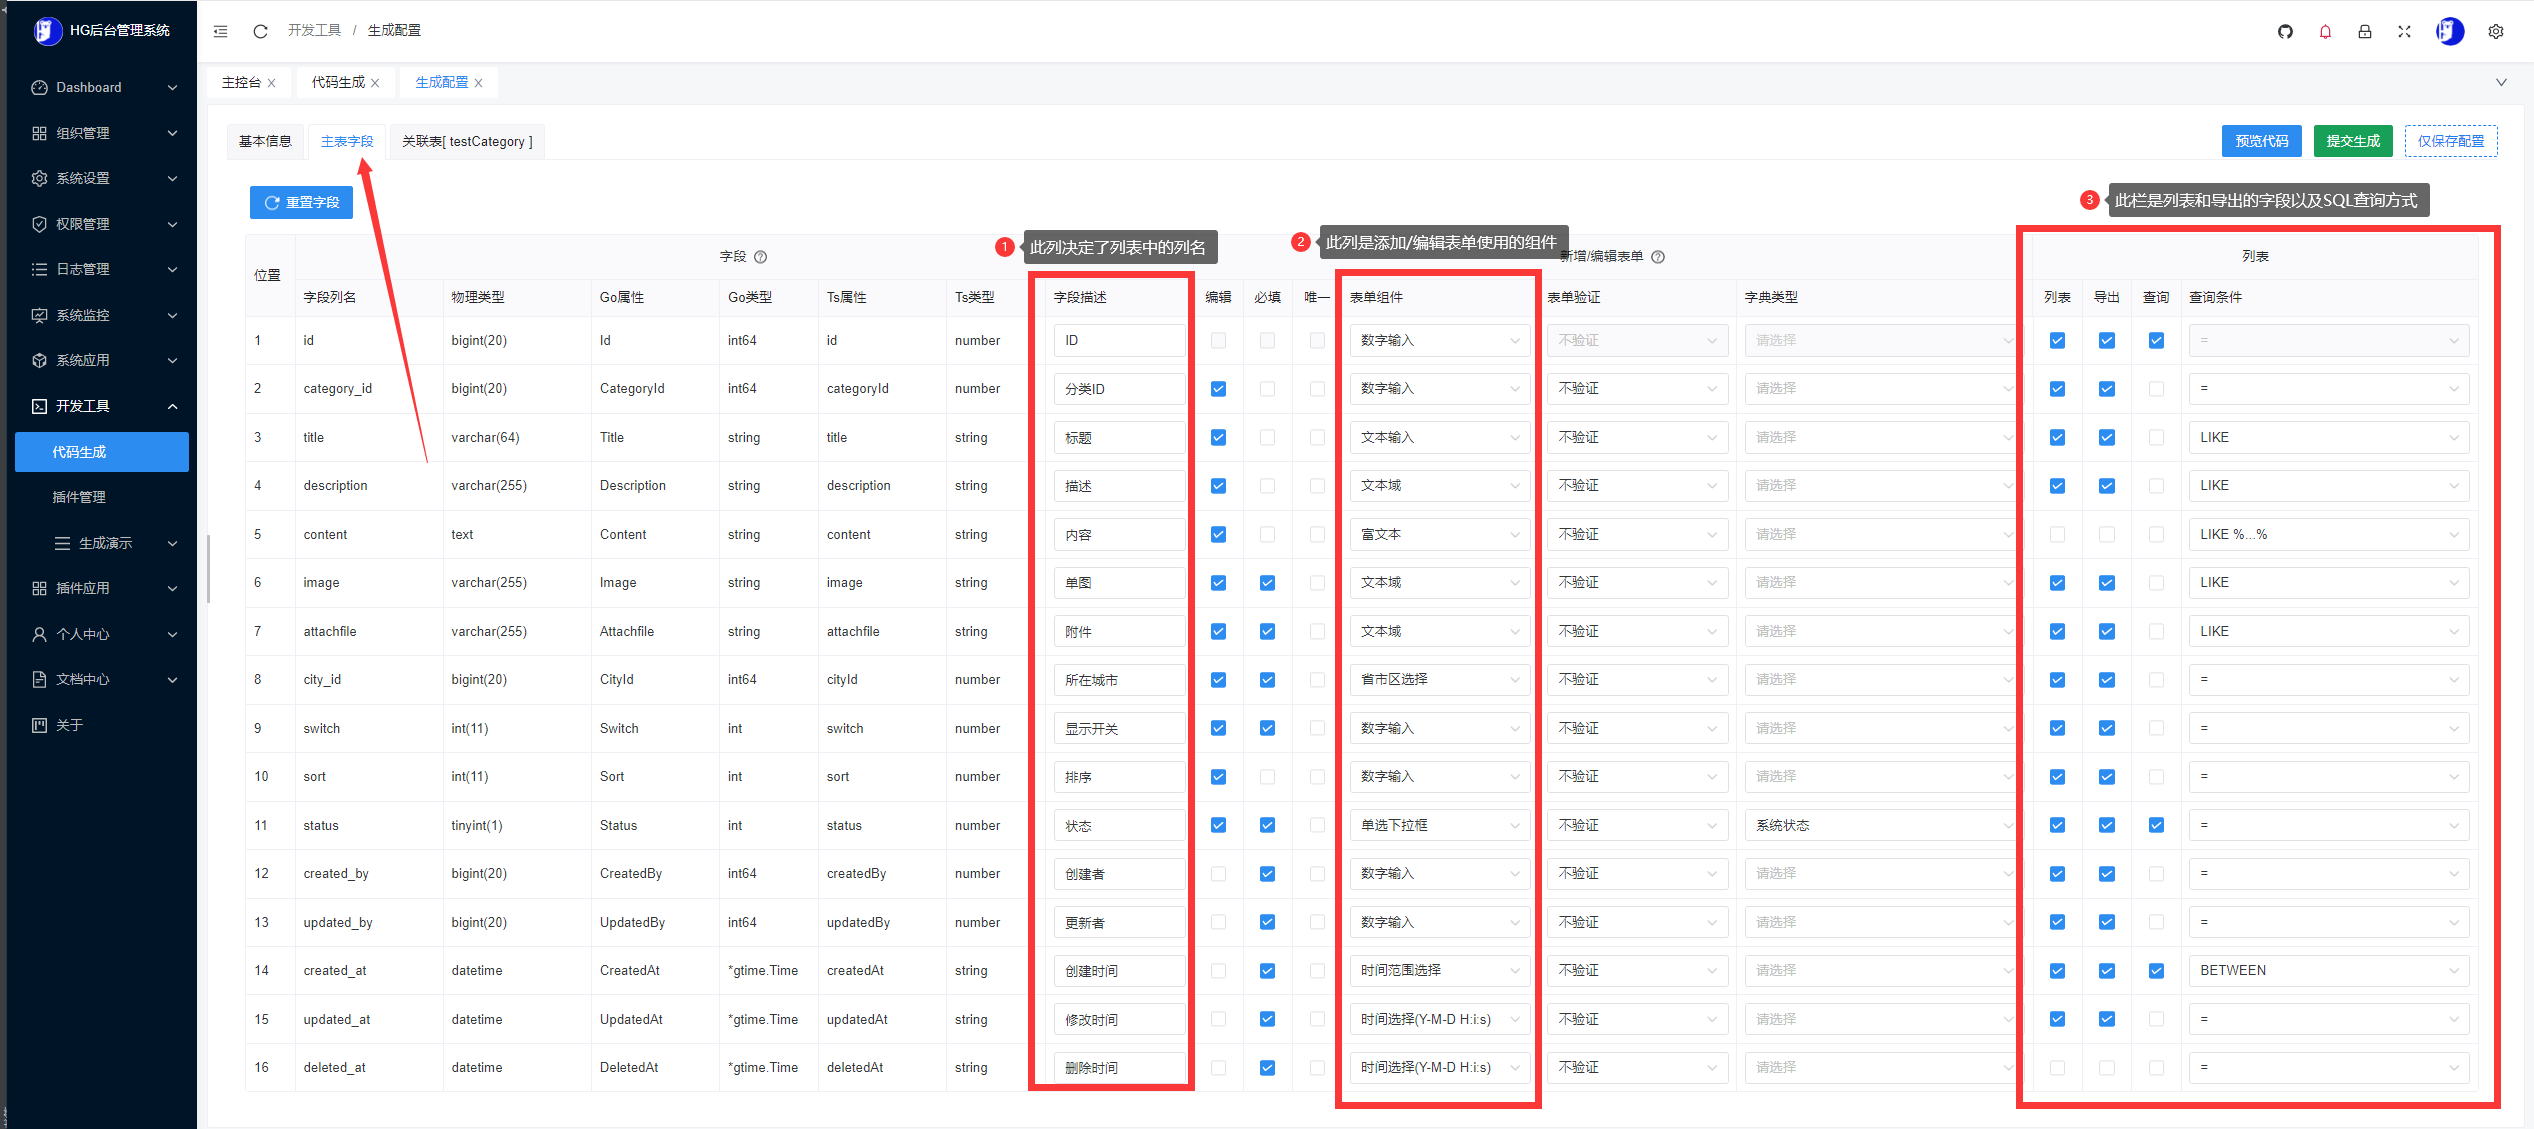Switch to 关联表[ testCategory ] tab

(467, 141)
